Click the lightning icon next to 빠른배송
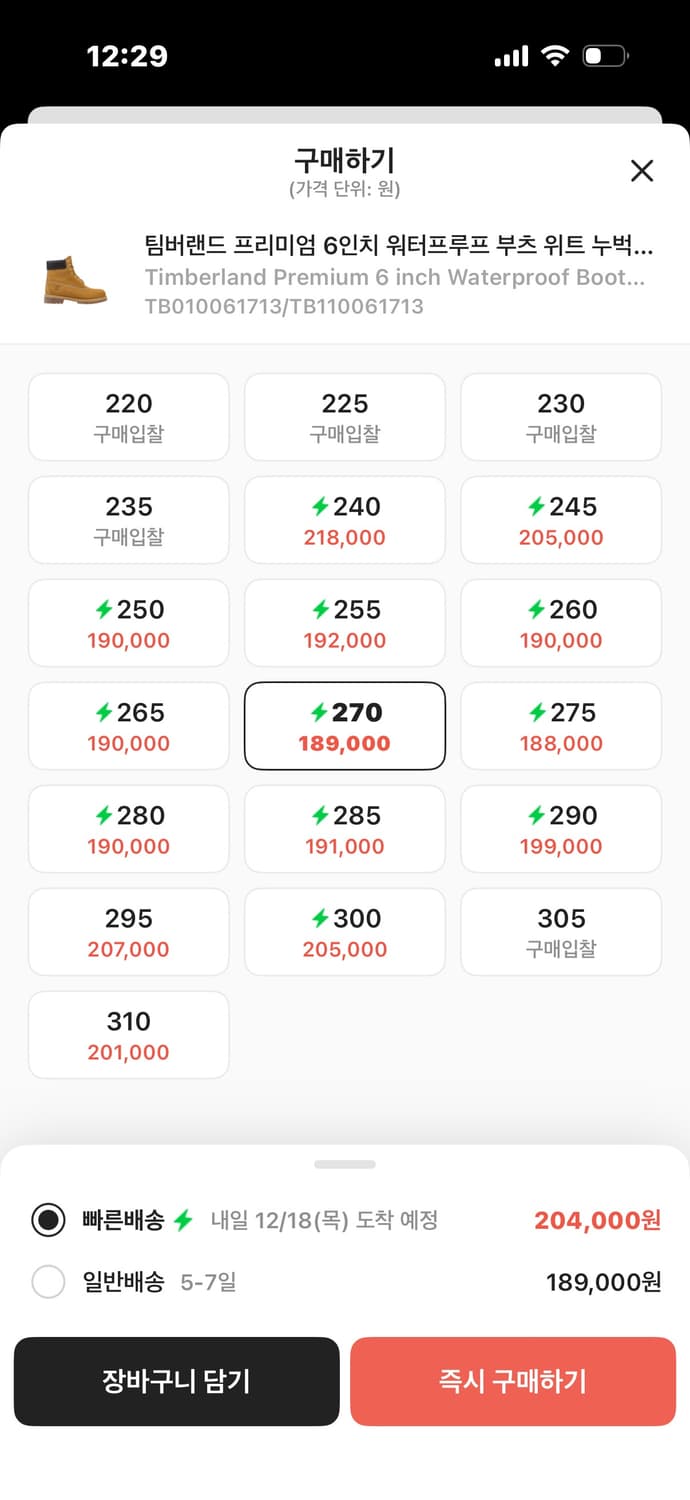This screenshot has height=1500, width=690. pyautogui.click(x=185, y=1220)
